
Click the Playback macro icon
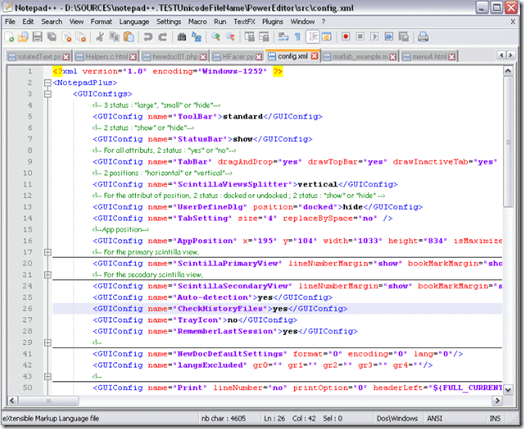coord(374,36)
